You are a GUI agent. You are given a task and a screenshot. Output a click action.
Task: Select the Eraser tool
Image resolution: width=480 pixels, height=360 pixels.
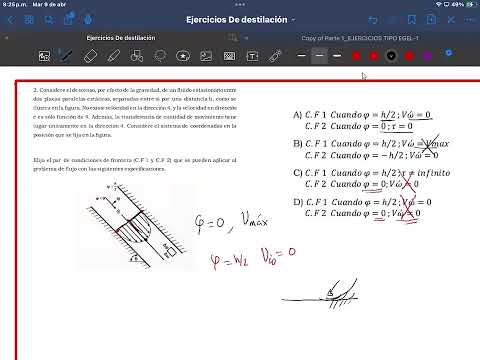coord(90,56)
